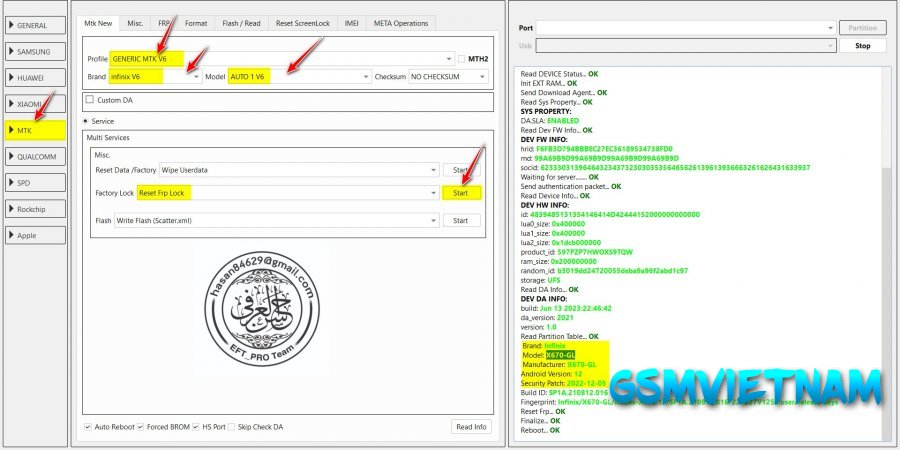Switch to the Misc. tab
The width and height of the screenshot is (900, 450).
pyautogui.click(x=135, y=24)
